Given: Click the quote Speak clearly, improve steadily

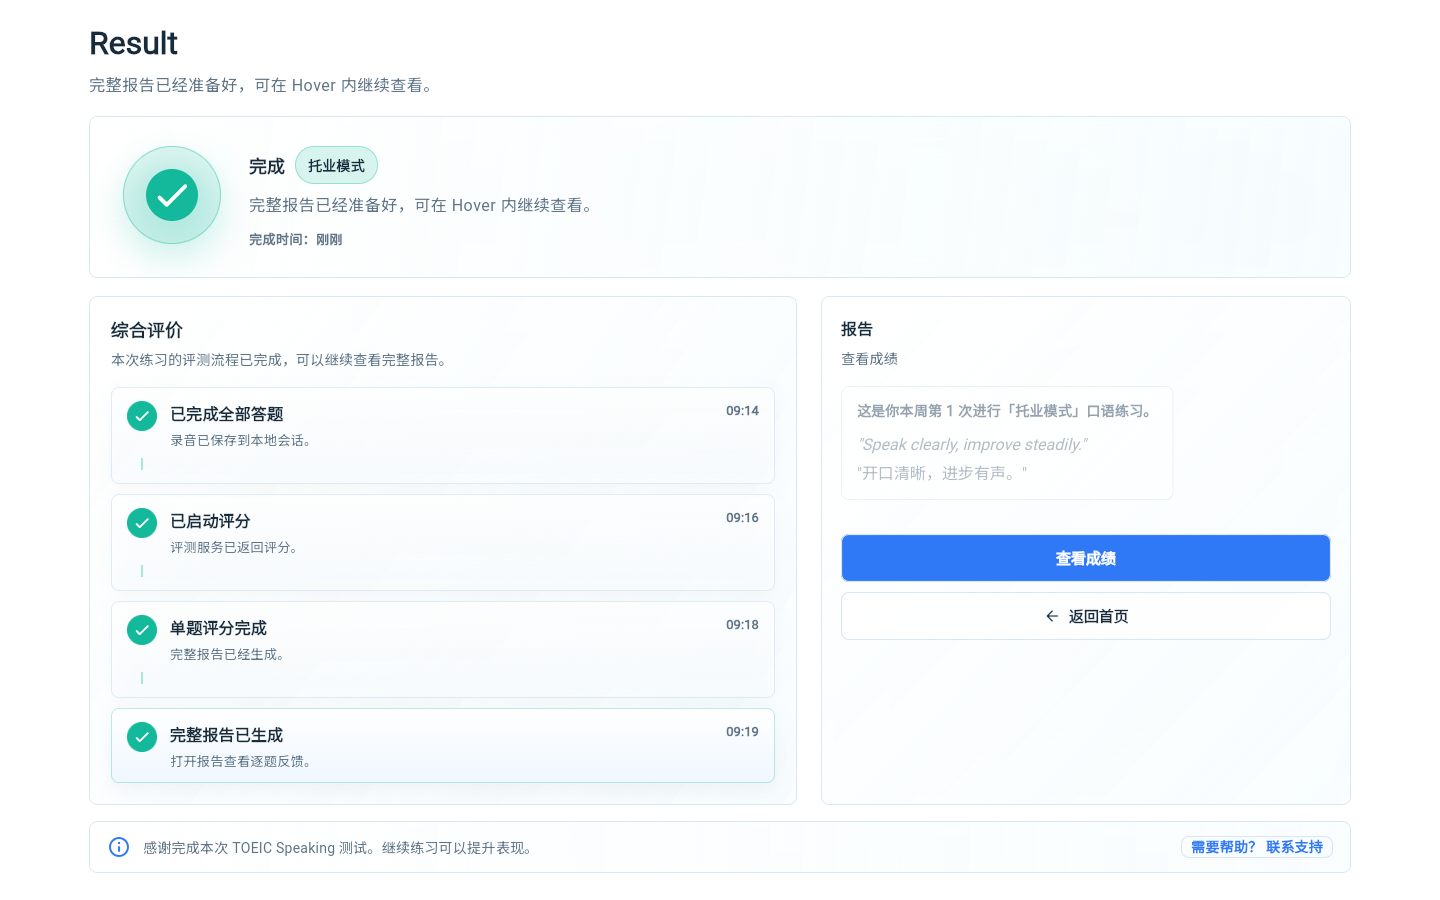Looking at the screenshot, I should 972,445.
